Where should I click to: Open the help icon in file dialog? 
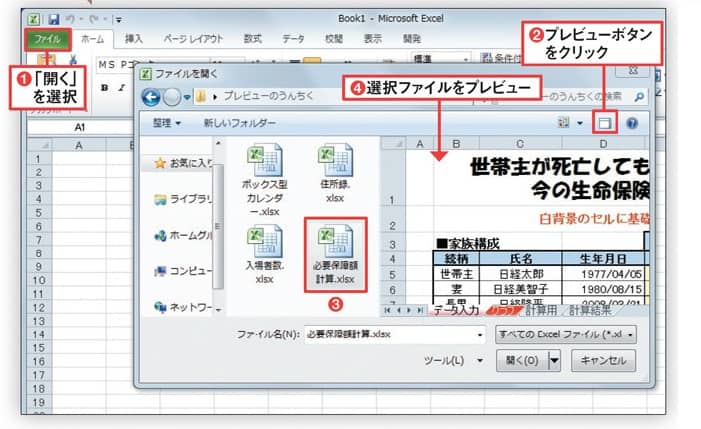pos(632,122)
